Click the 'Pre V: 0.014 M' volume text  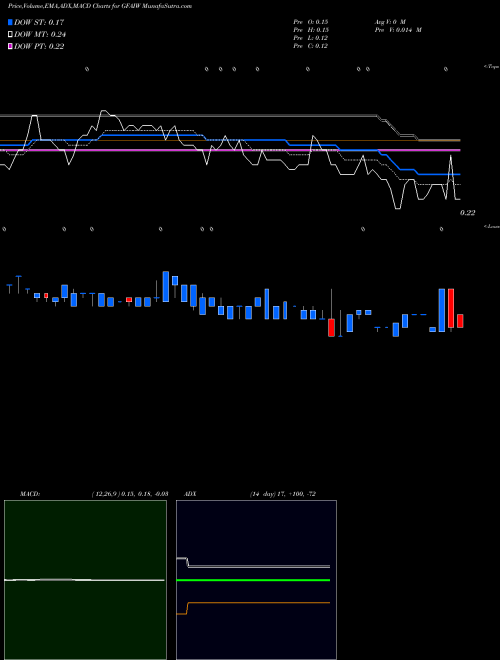click(x=398, y=30)
